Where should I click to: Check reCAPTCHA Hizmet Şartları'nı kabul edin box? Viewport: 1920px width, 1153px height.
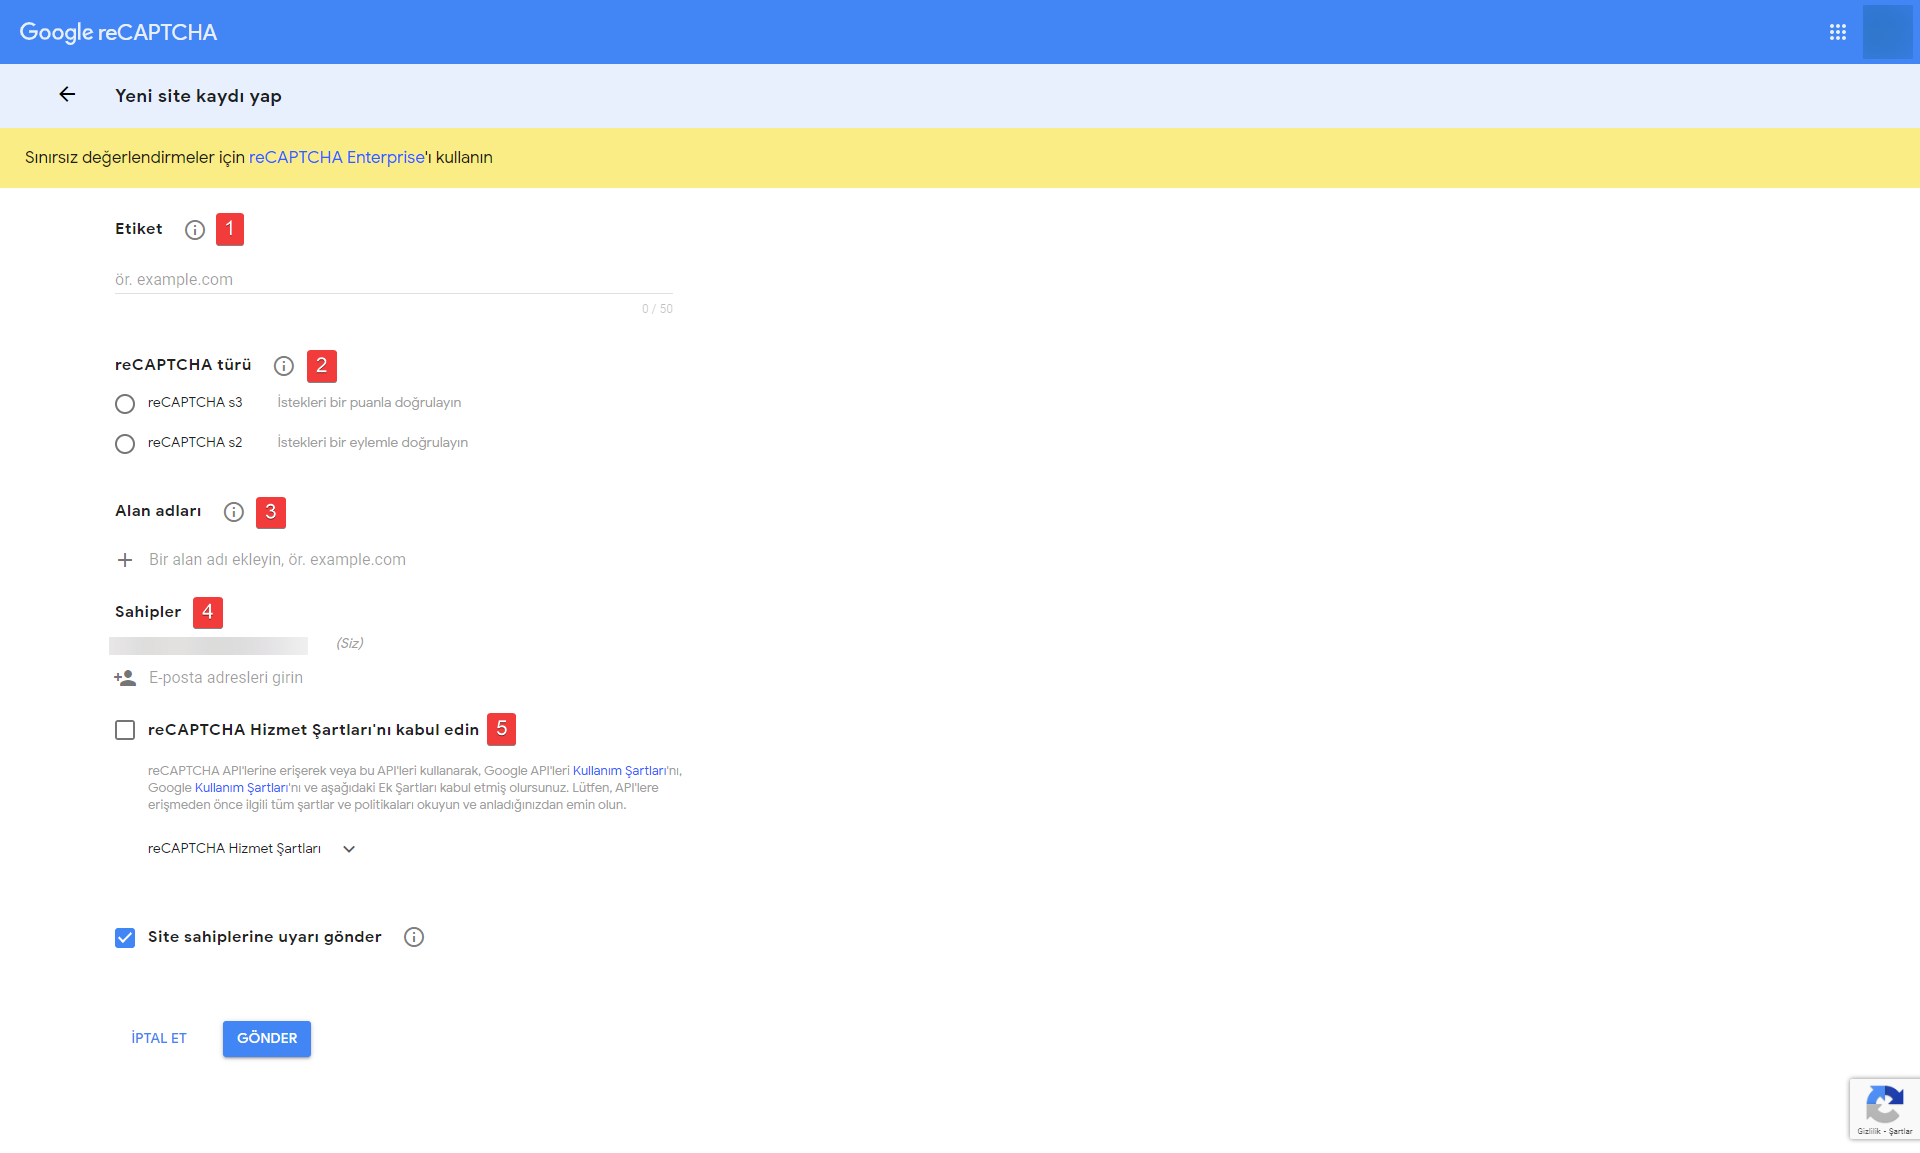click(125, 730)
